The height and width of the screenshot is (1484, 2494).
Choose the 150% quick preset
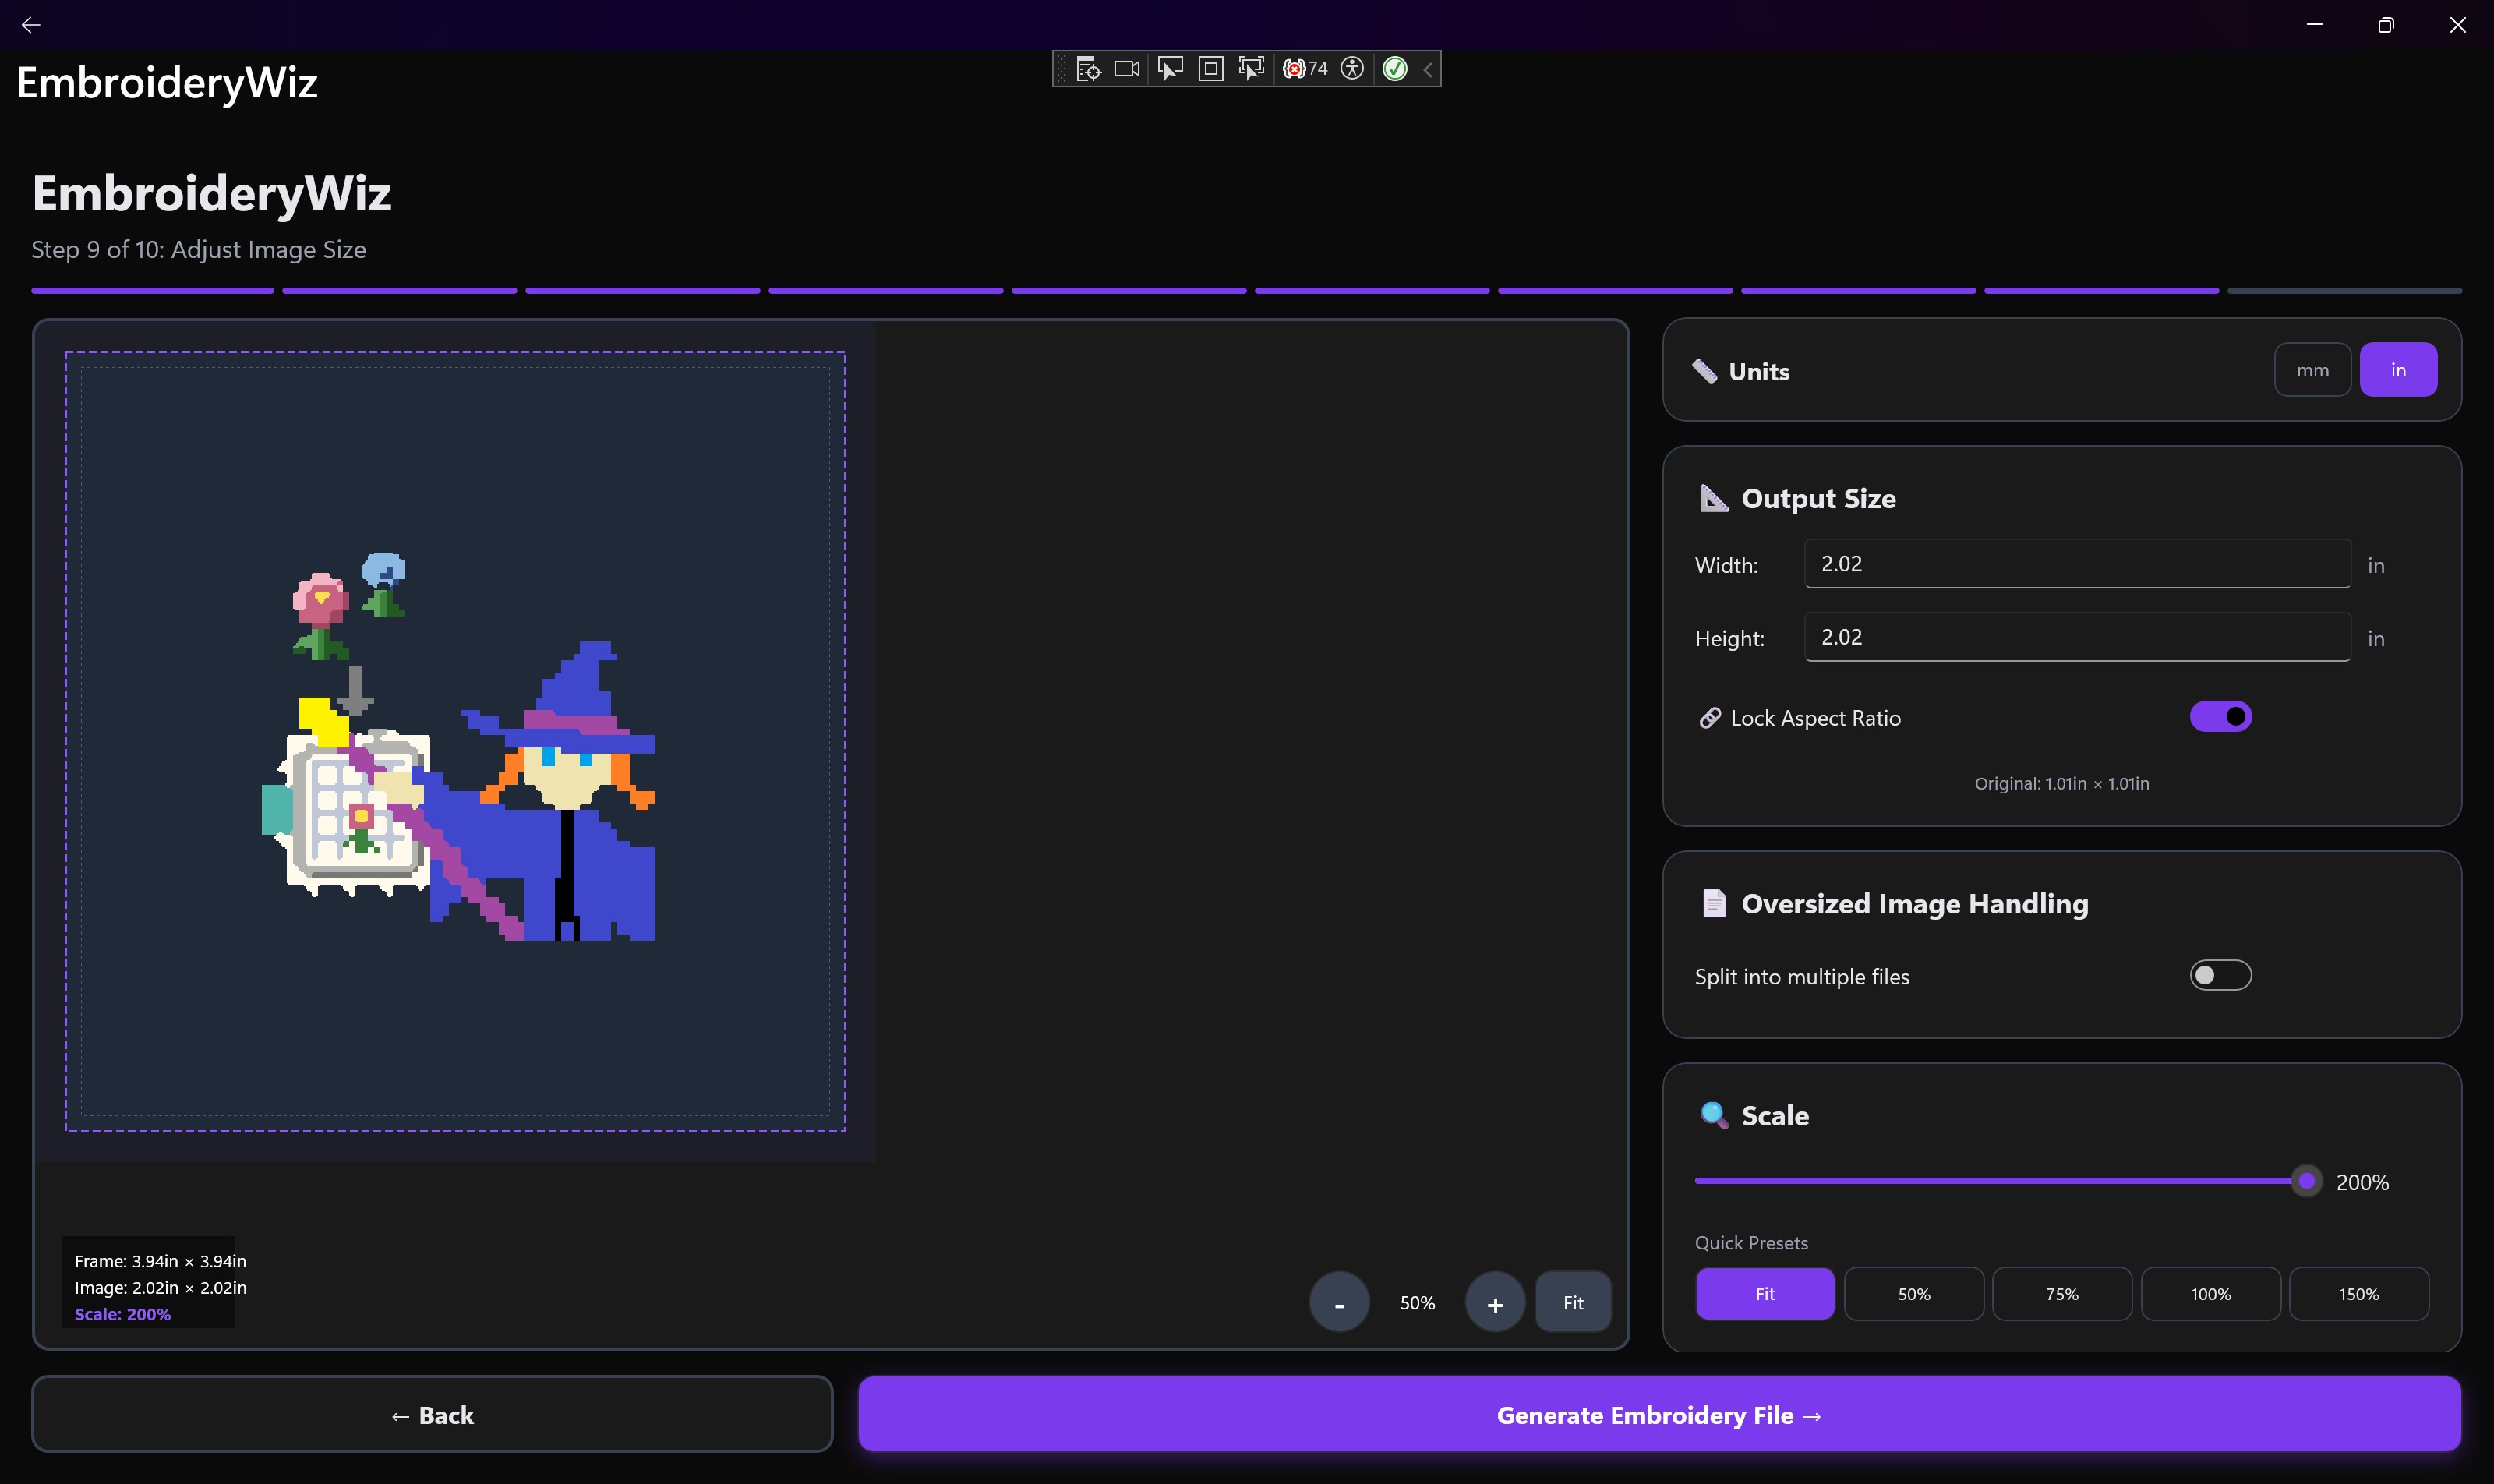click(x=2359, y=1294)
